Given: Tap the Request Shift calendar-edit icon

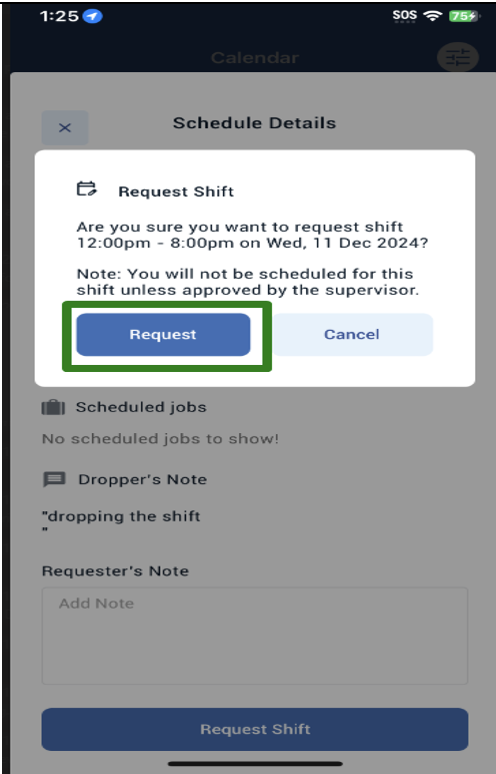Looking at the screenshot, I should coord(87,189).
